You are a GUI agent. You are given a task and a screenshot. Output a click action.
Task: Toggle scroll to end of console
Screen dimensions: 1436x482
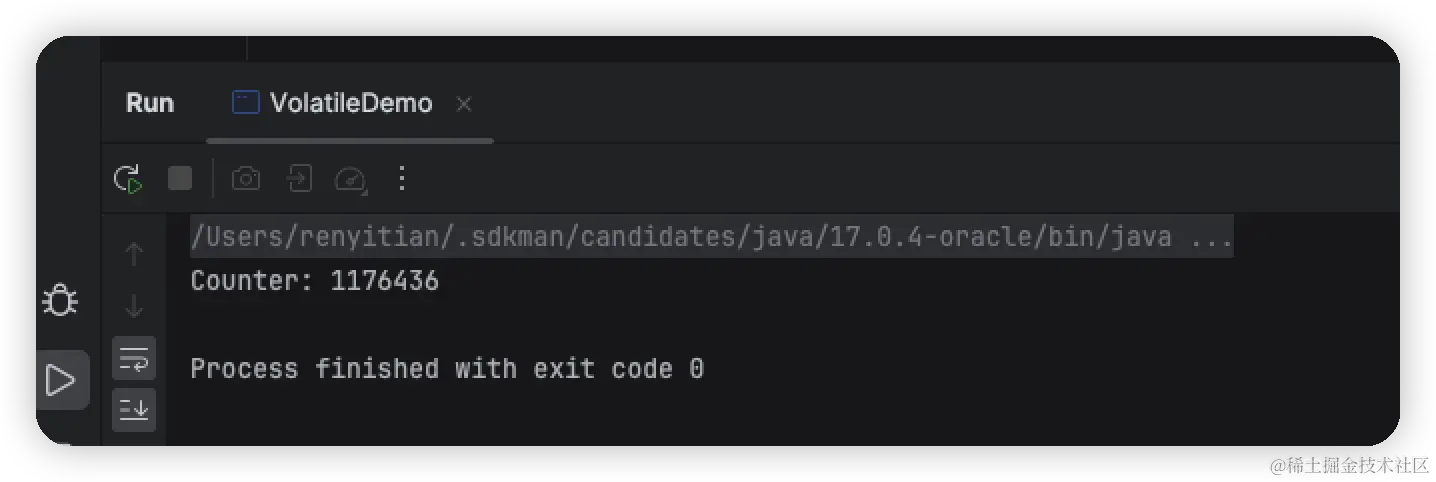tap(134, 408)
